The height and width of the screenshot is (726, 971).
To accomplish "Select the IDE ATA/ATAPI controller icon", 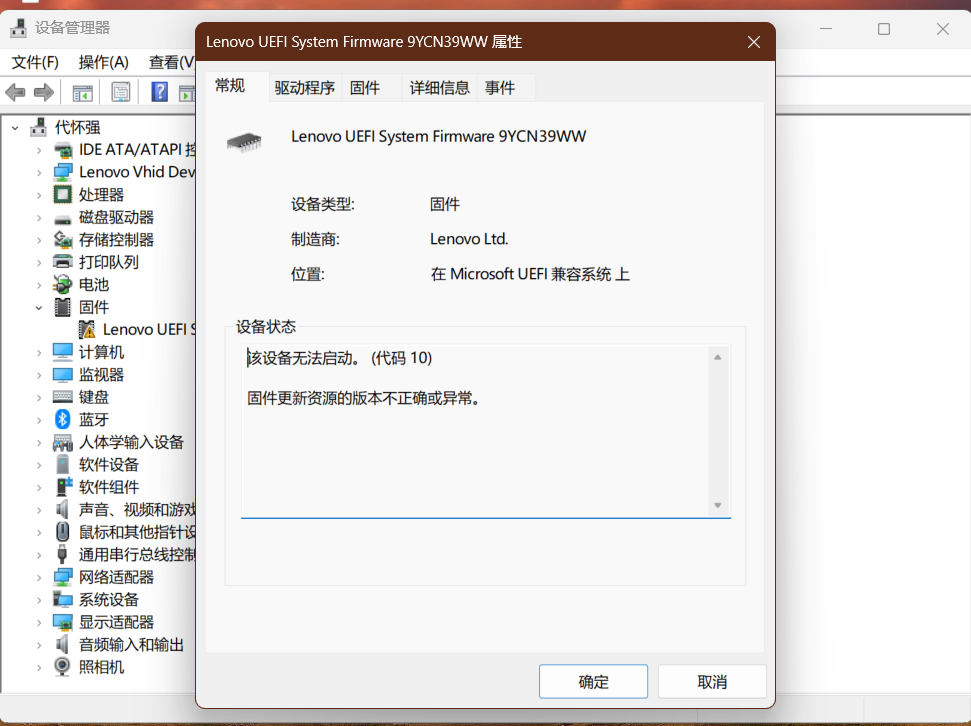I will pyautogui.click(x=63, y=150).
